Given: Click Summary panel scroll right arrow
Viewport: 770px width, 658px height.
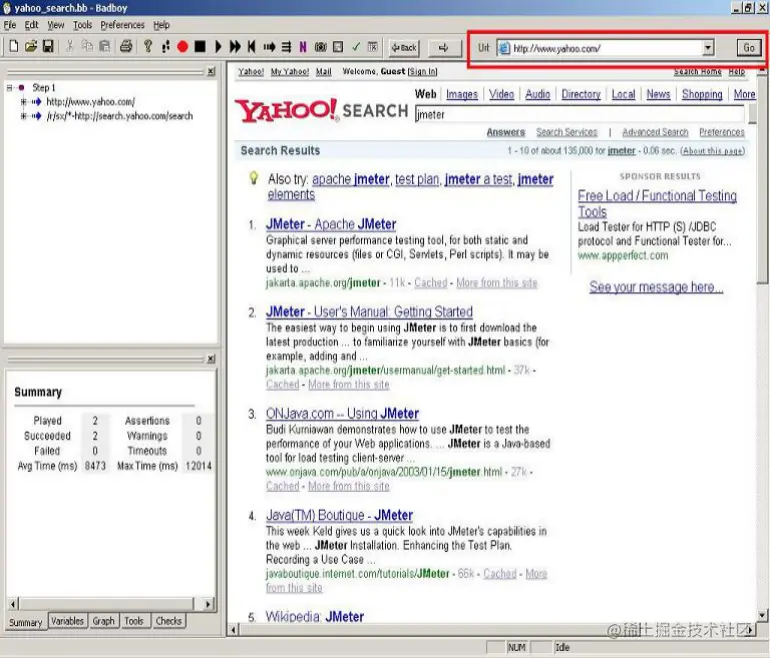Looking at the screenshot, I should (208, 604).
